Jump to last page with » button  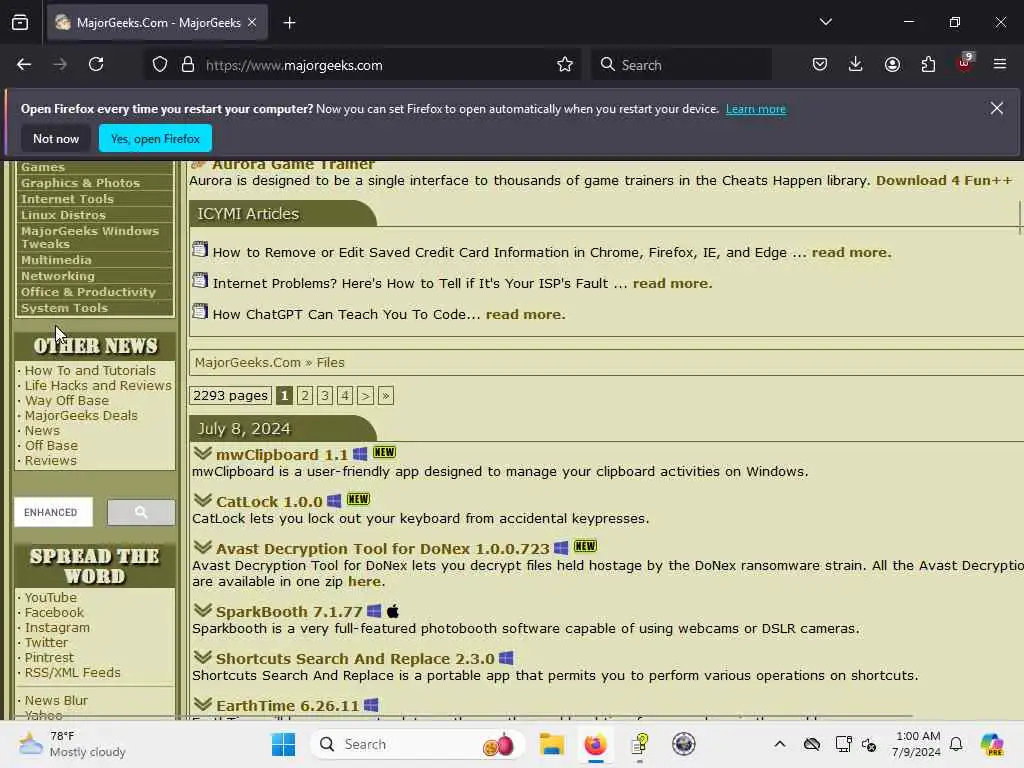click(386, 396)
